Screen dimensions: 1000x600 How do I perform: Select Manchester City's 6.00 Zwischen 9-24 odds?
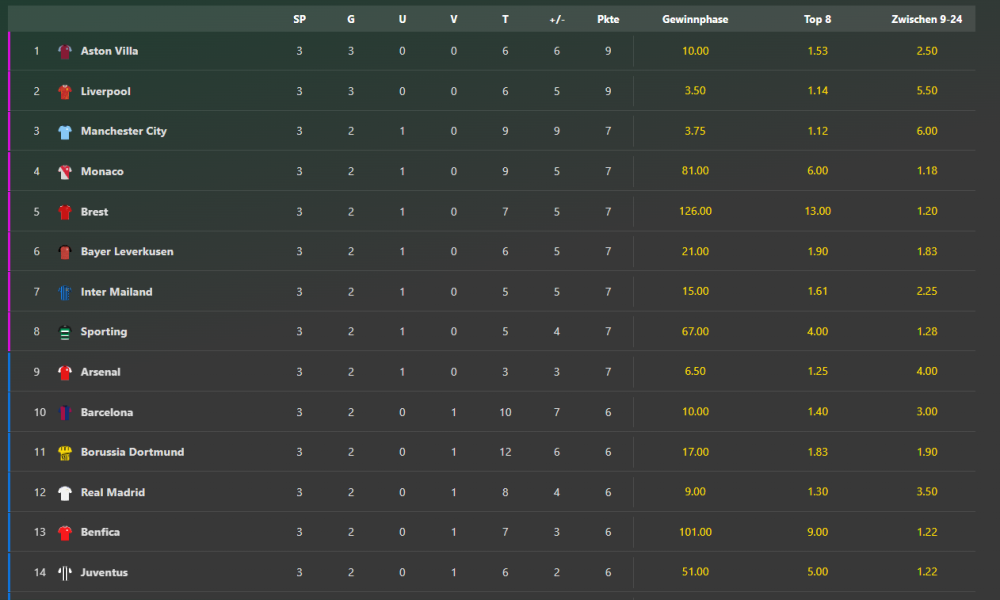click(926, 131)
